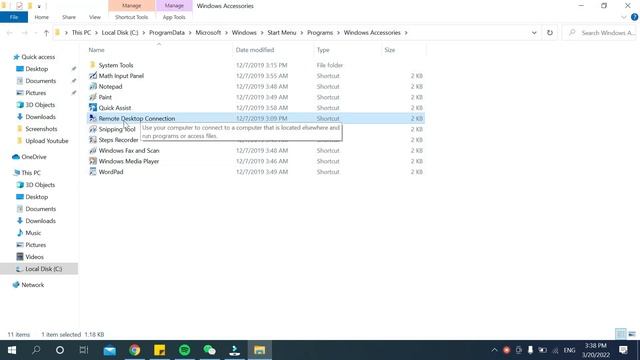This screenshot has width=640, height=360.
Task: Select the Quick Assist shortcut icon
Action: point(93,108)
